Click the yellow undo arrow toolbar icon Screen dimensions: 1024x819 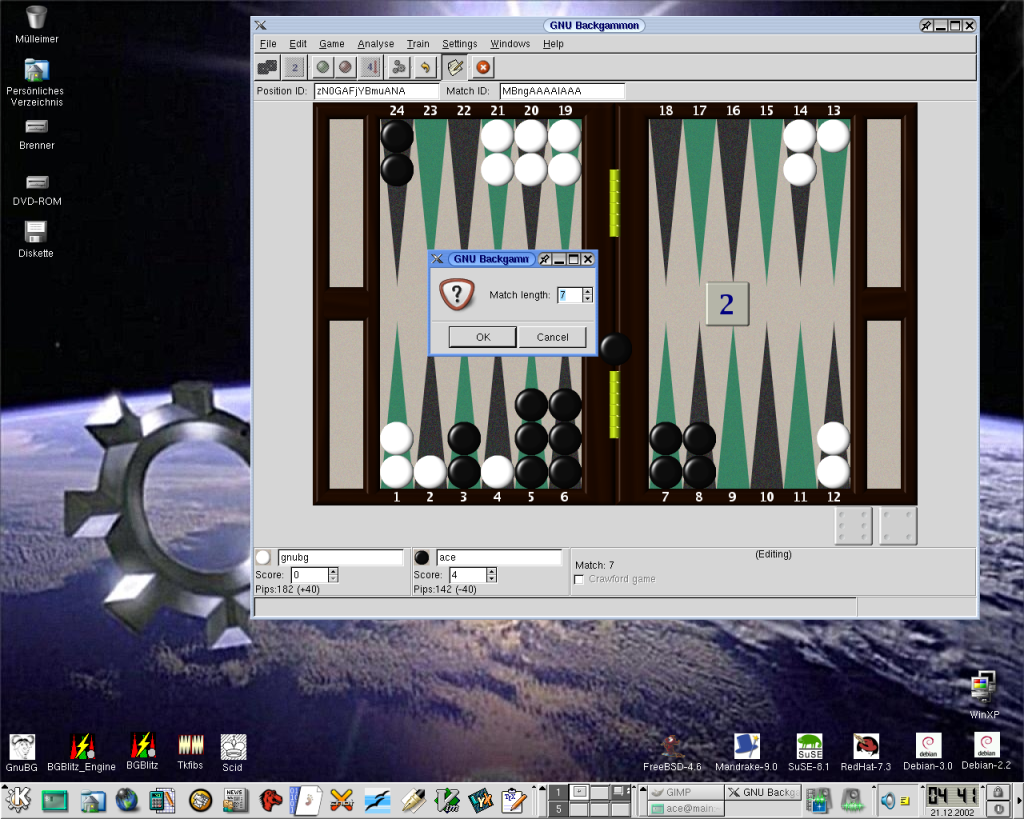425,67
